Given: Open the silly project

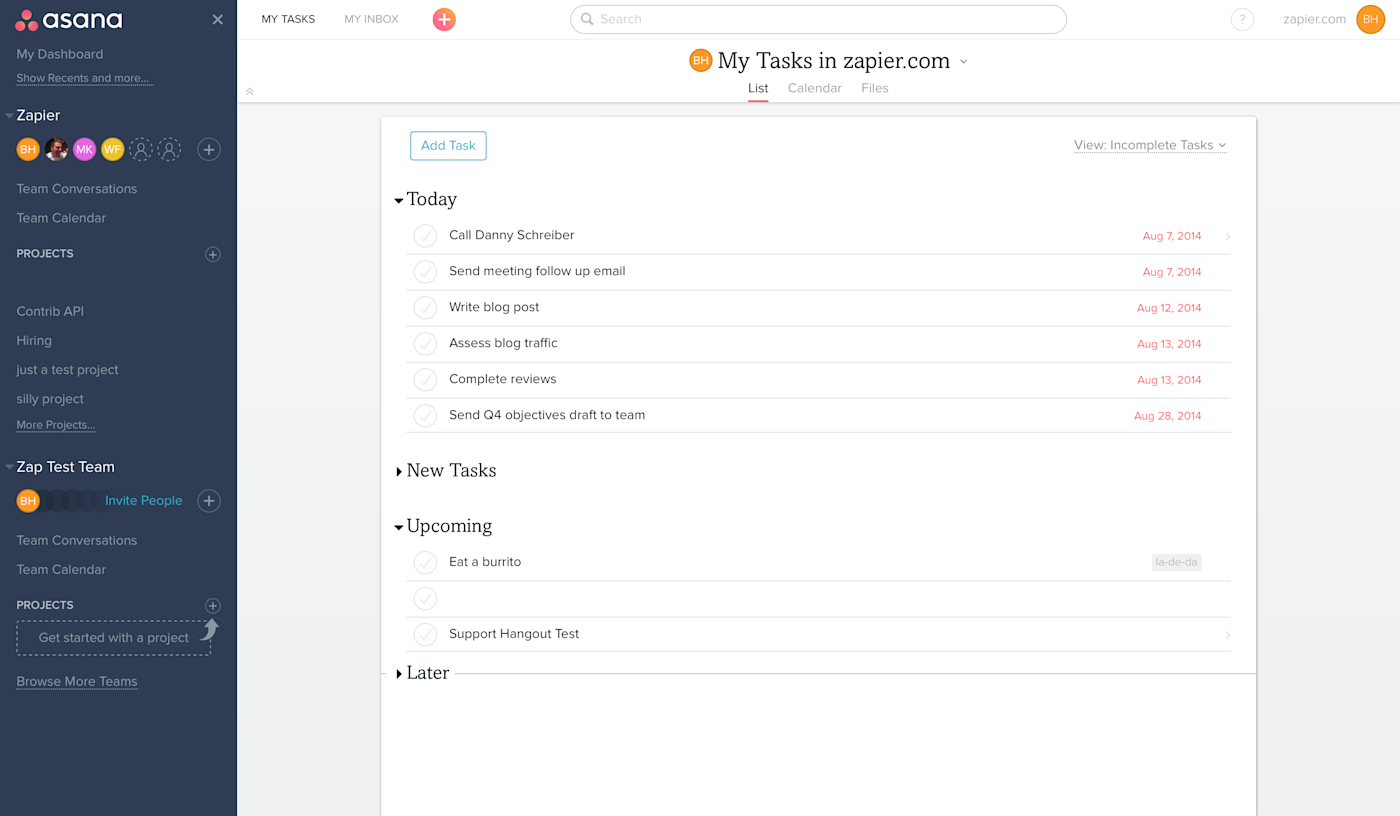Looking at the screenshot, I should click(50, 399).
